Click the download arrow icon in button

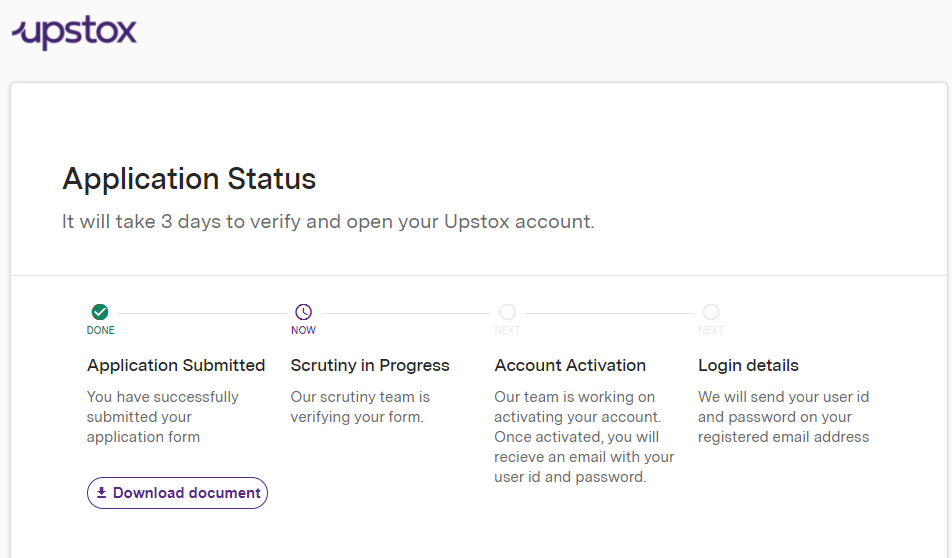[x=101, y=492]
